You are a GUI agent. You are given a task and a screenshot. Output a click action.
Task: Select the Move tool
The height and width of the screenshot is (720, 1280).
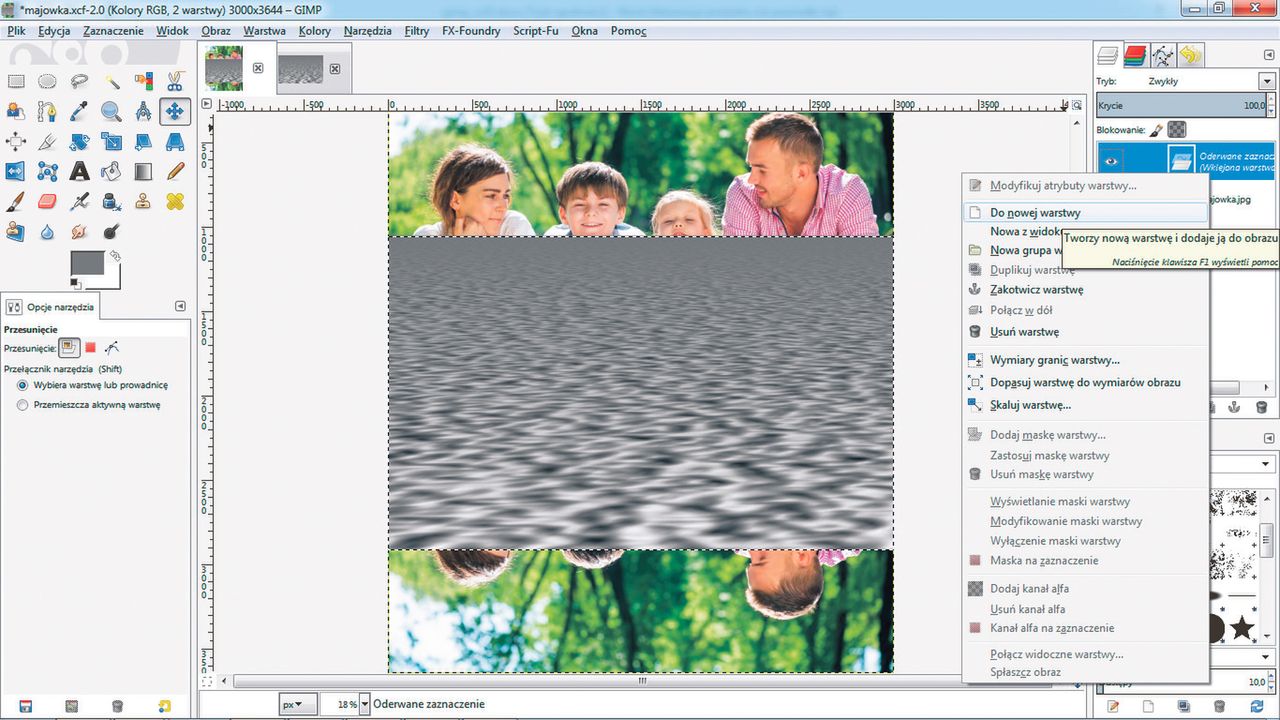pos(175,112)
